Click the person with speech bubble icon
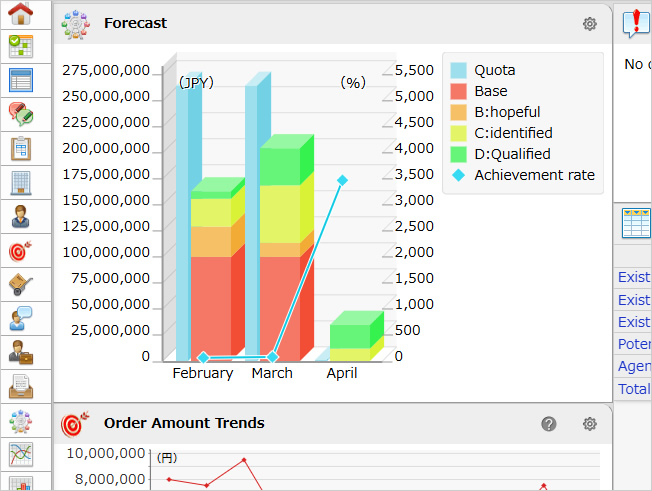652x491 pixels. coord(20,318)
